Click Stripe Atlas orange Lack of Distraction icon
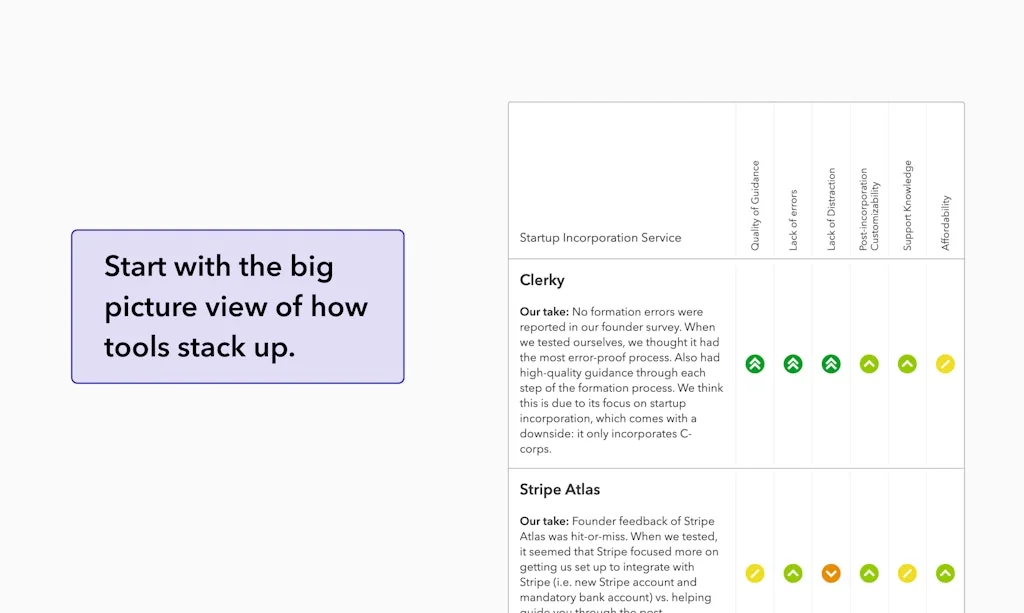This screenshot has width=1024, height=613. point(831,574)
